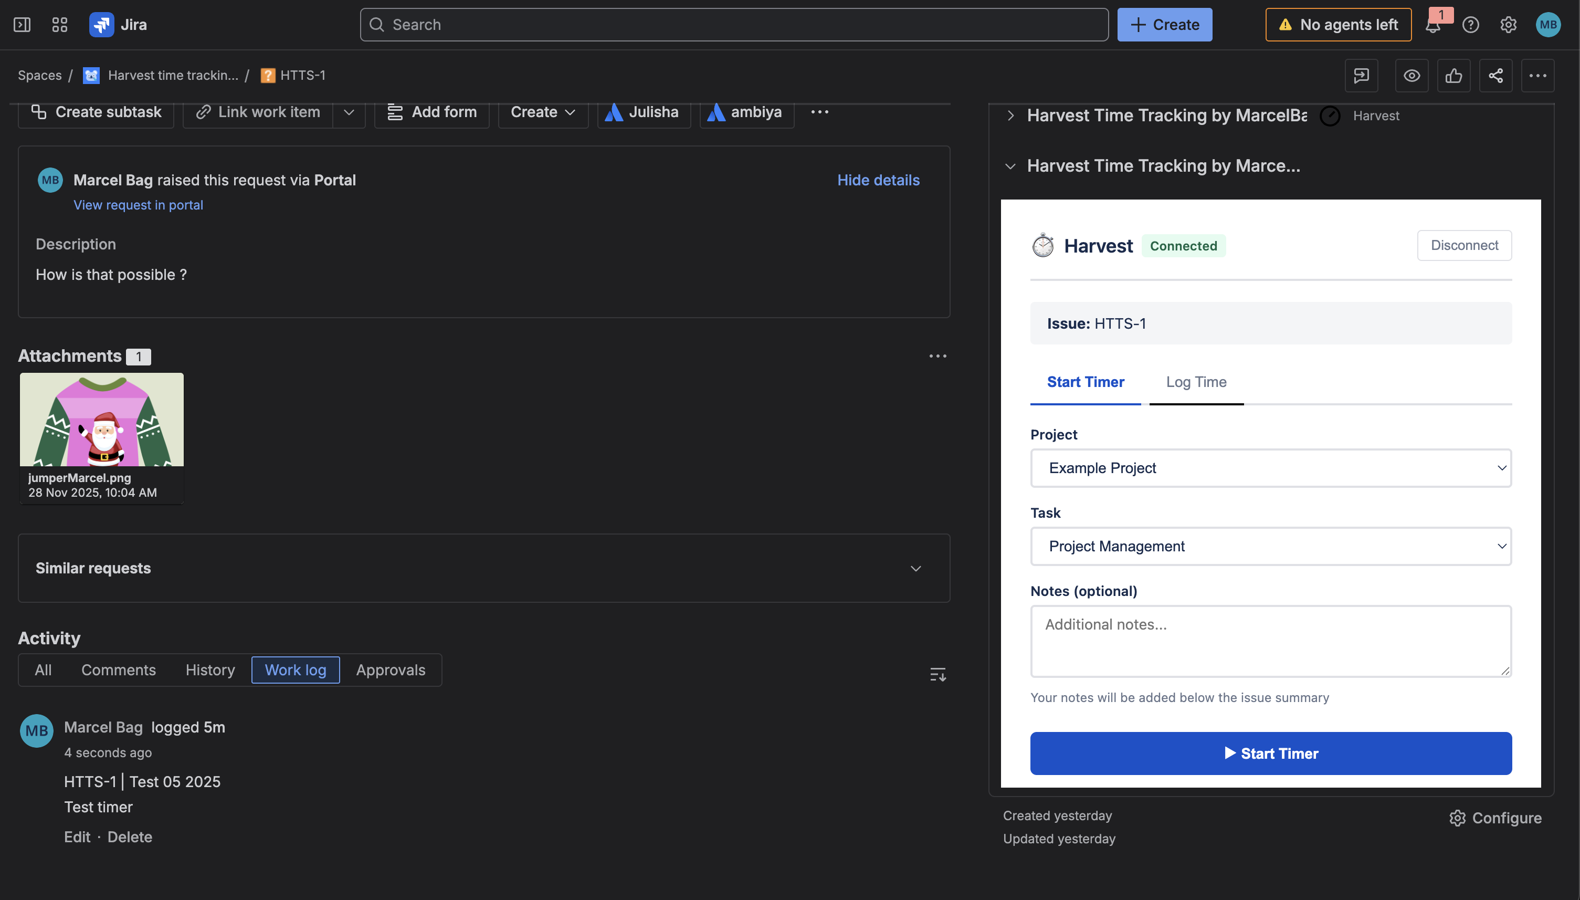Viewport: 1580px width, 900px height.
Task: Click the Notes additional notes textarea
Action: click(x=1271, y=641)
